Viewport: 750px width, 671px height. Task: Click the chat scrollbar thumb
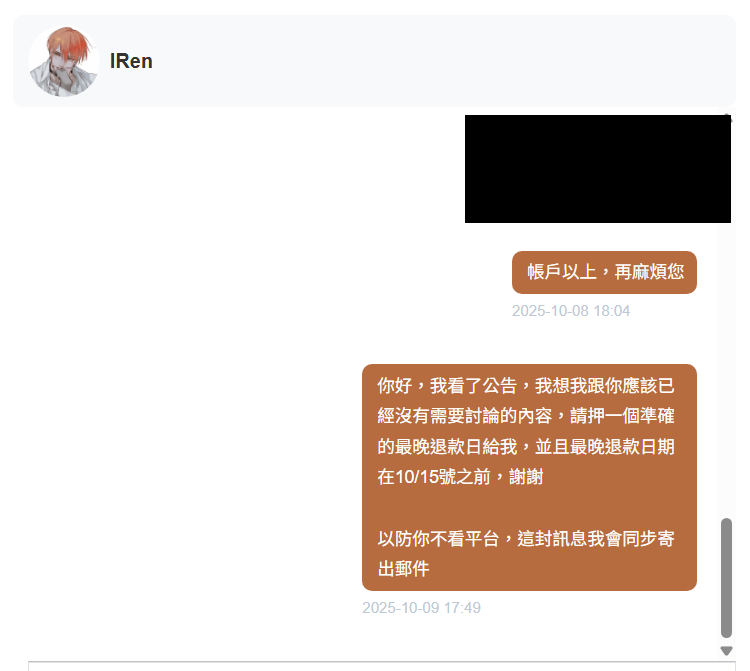click(726, 578)
